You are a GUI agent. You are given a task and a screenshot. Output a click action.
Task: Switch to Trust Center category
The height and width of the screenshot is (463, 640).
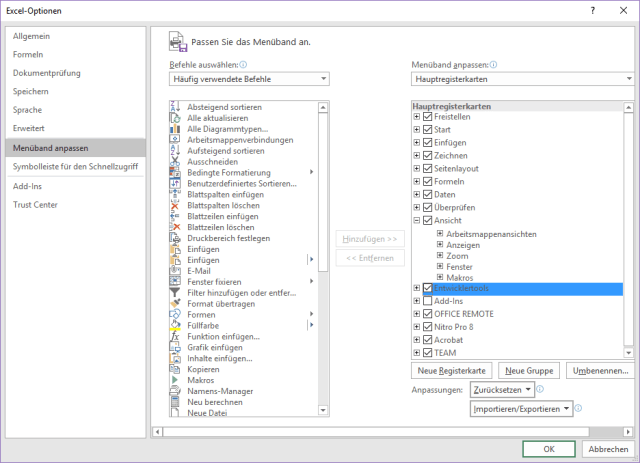(x=35, y=205)
